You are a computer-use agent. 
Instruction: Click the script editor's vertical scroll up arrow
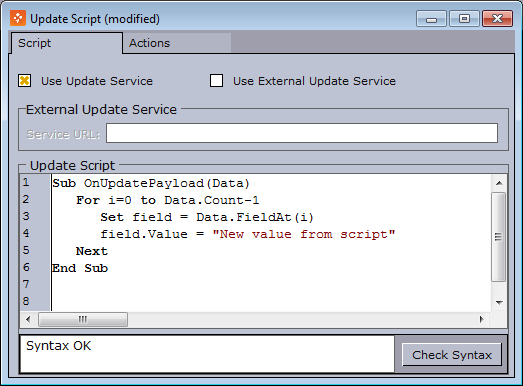pyautogui.click(x=499, y=183)
